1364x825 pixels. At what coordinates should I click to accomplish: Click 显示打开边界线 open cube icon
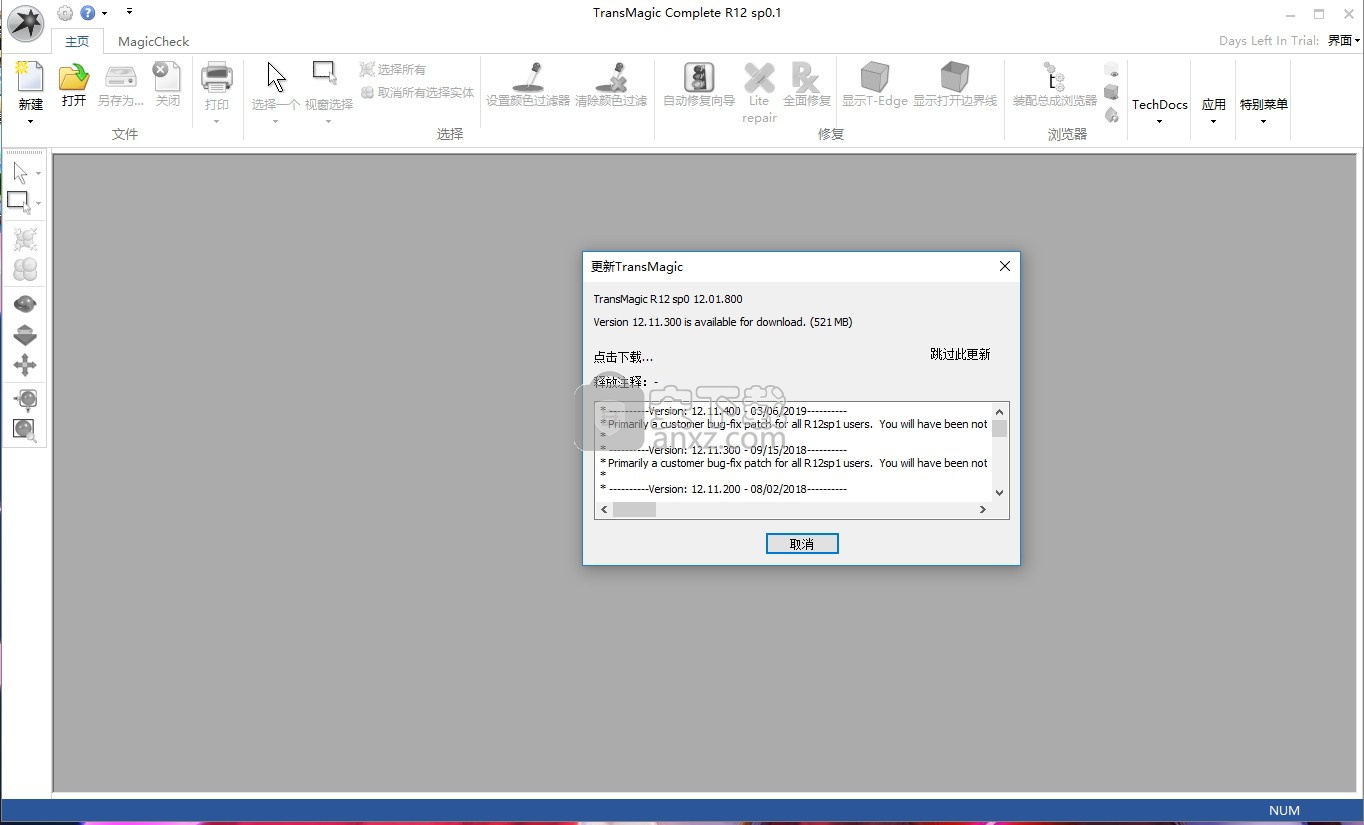pos(955,77)
